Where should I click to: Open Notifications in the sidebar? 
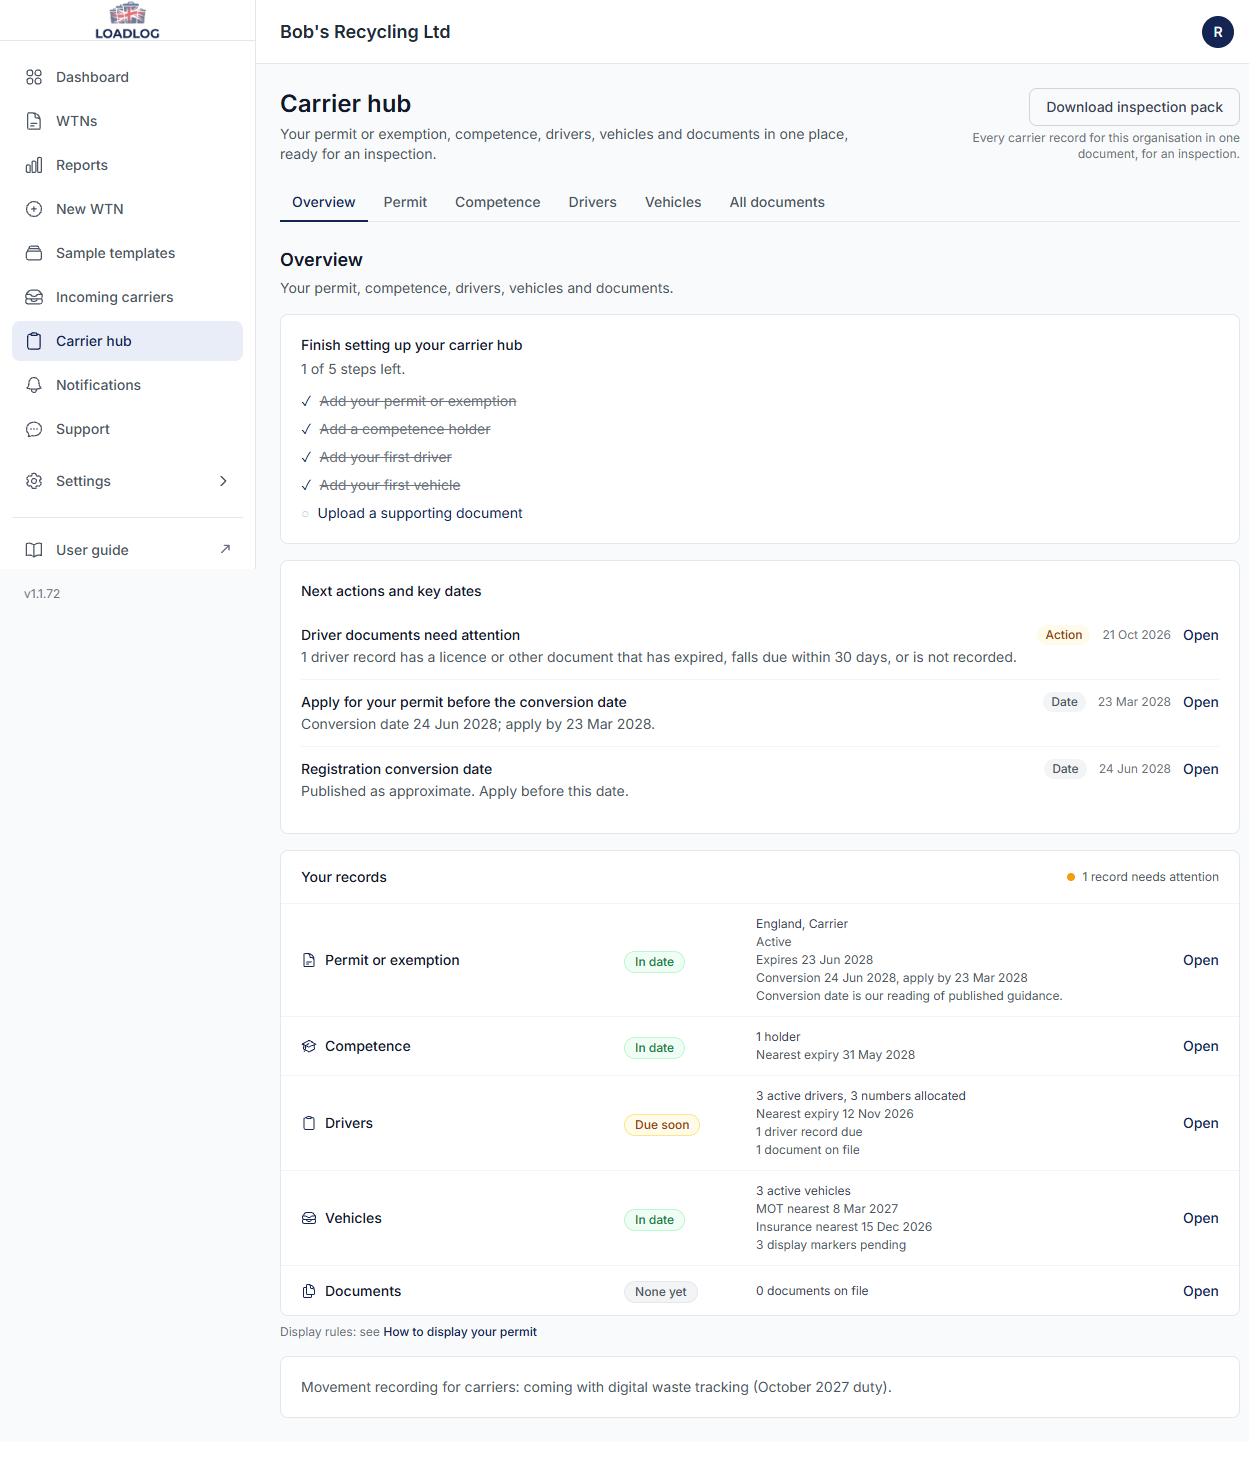coord(127,385)
